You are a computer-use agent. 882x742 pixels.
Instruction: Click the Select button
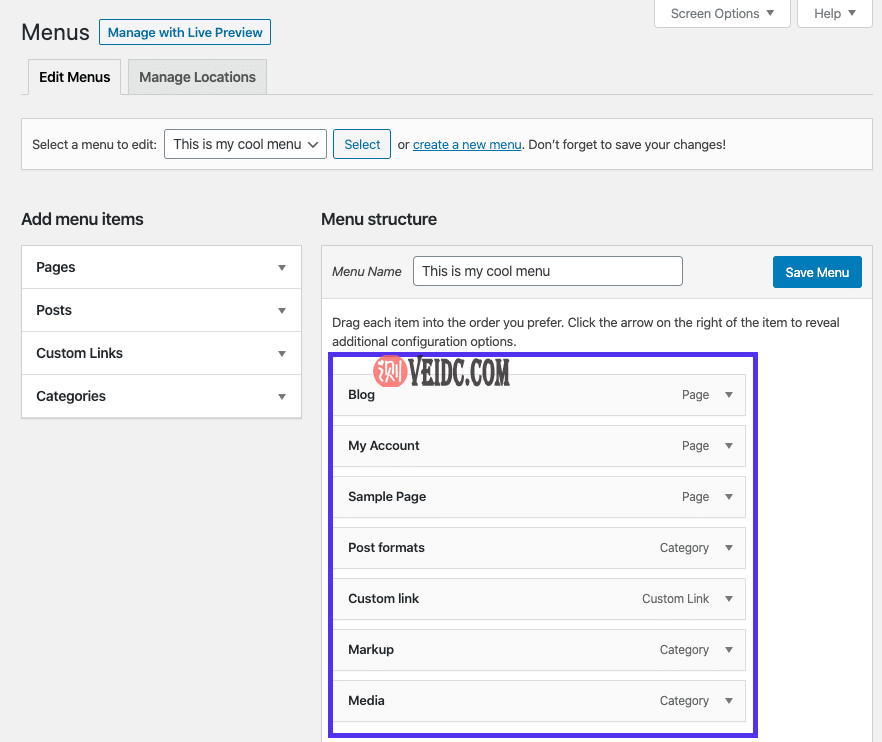tap(362, 144)
